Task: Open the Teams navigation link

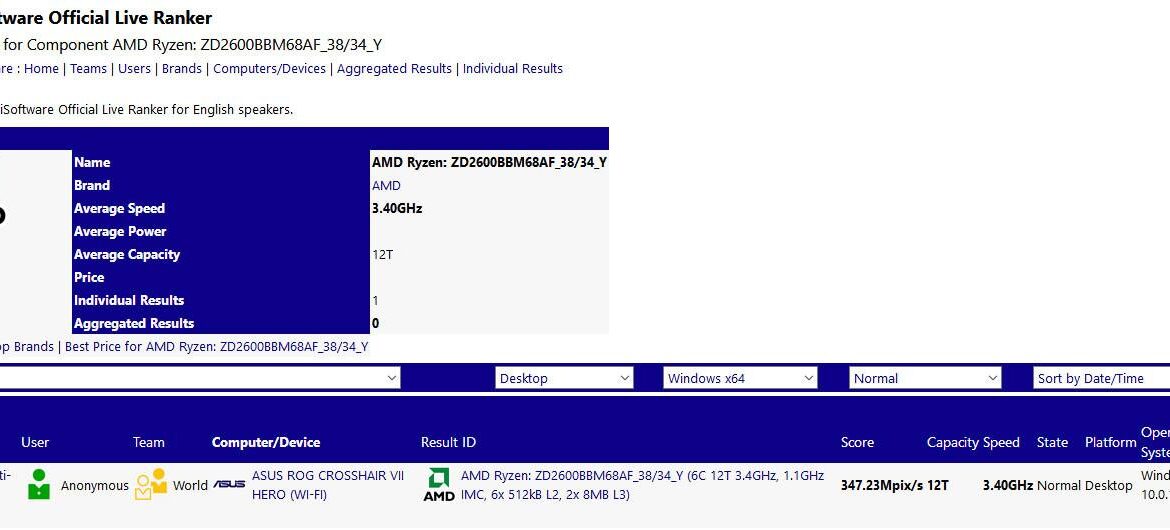Action: (88, 69)
